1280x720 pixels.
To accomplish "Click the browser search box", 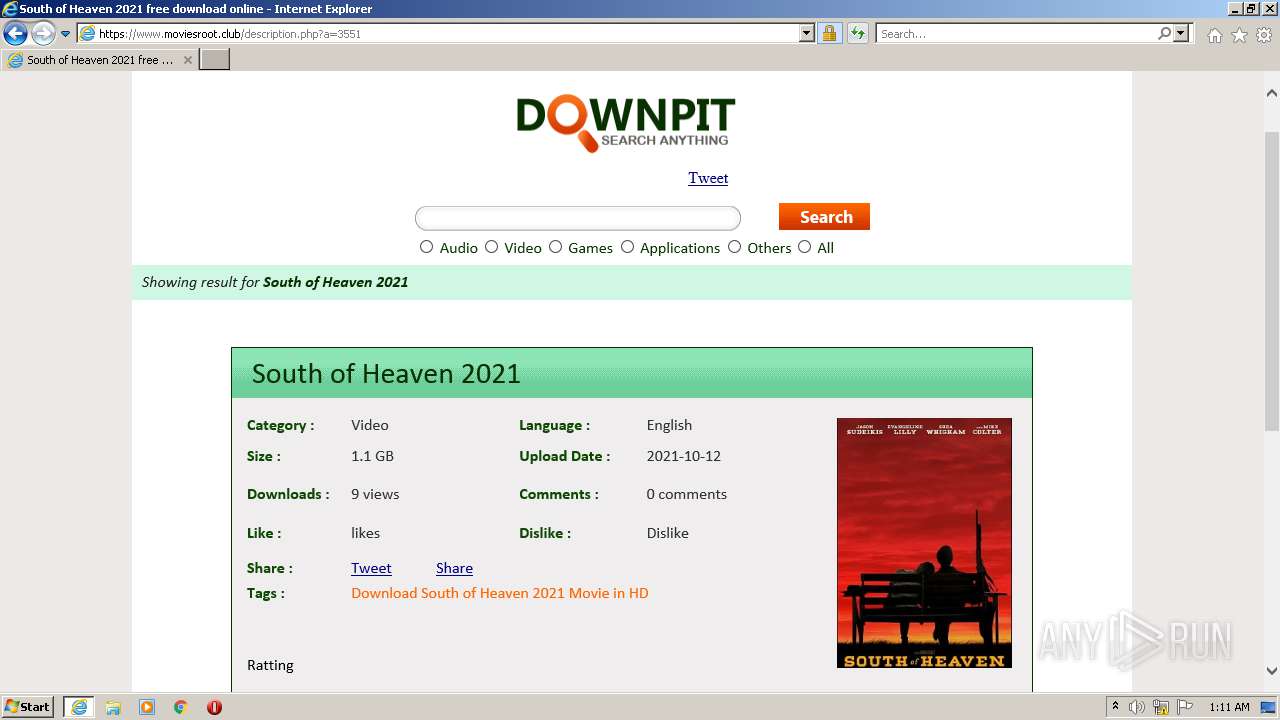I will (x=1015, y=34).
